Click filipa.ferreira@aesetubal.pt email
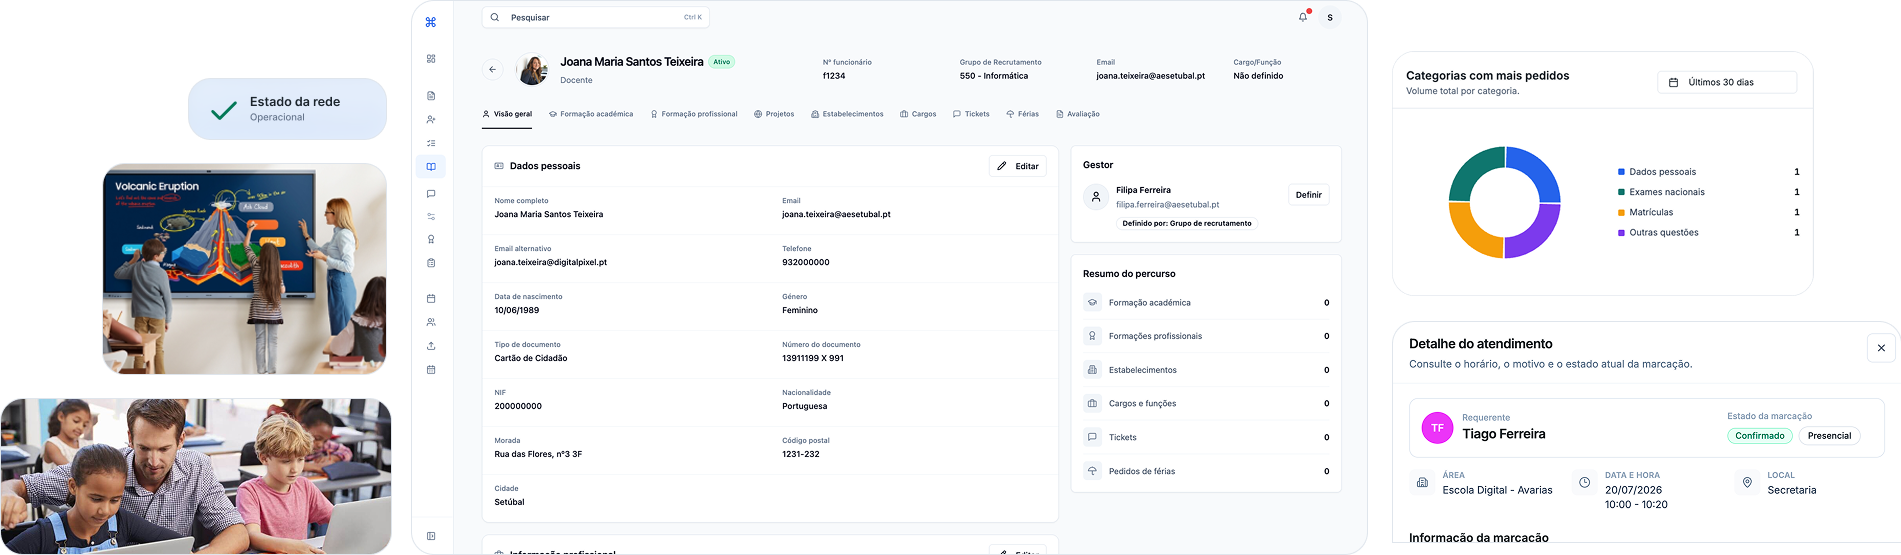This screenshot has height=555, width=1901. [1167, 204]
